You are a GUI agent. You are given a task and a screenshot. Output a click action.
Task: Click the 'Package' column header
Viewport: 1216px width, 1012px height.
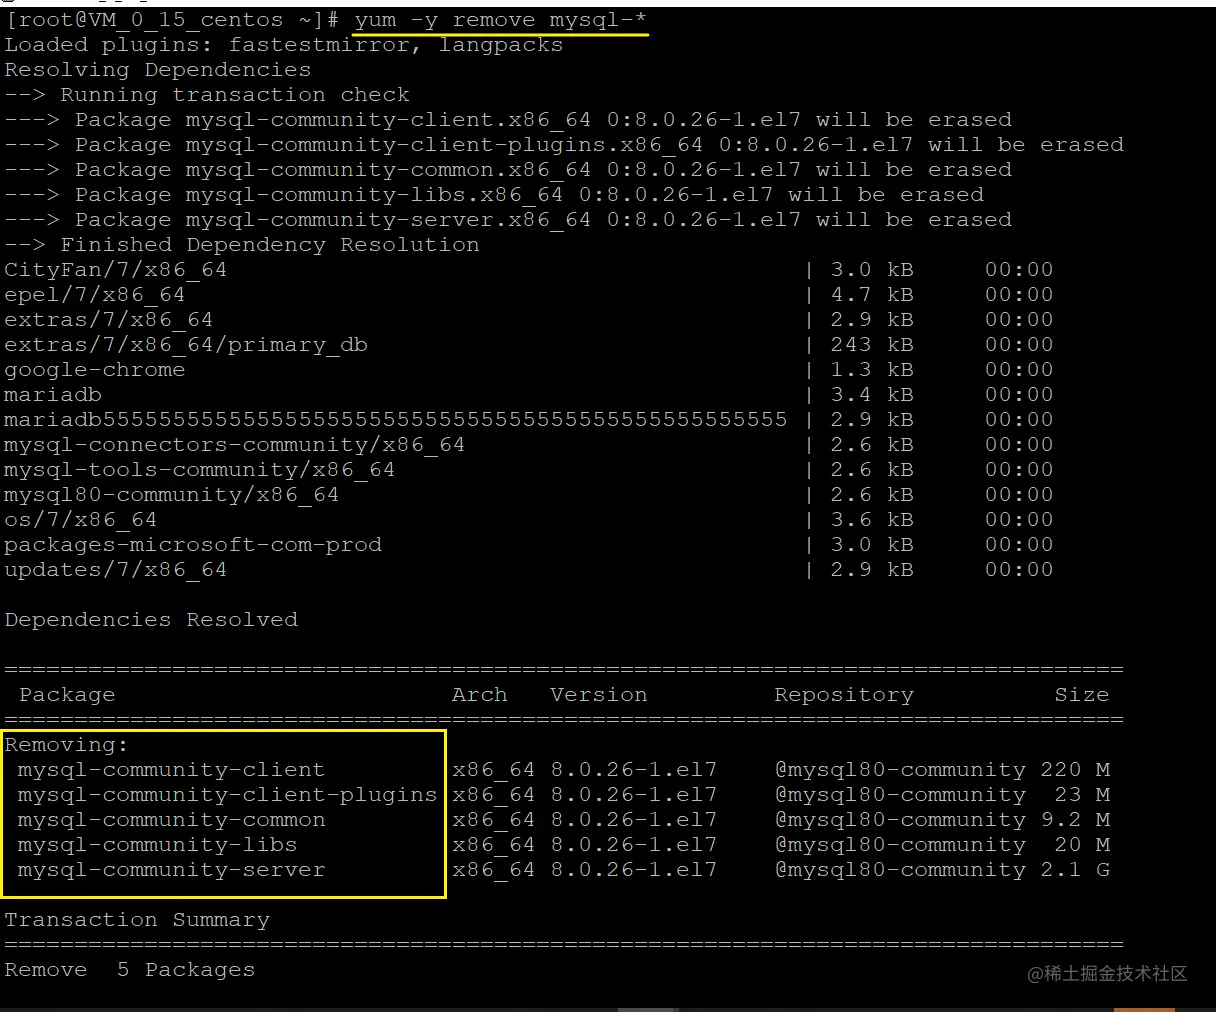click(x=67, y=695)
